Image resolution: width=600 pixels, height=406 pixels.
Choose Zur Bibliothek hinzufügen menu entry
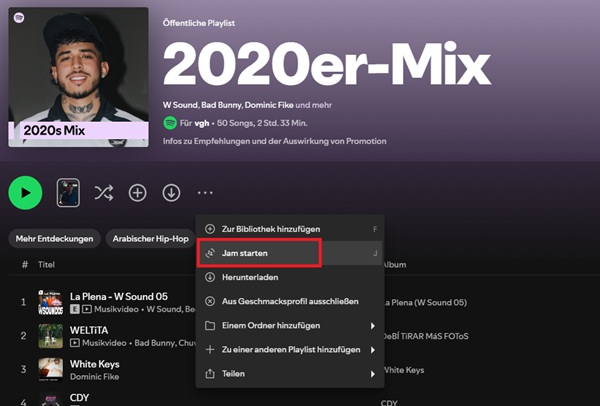(x=289, y=229)
